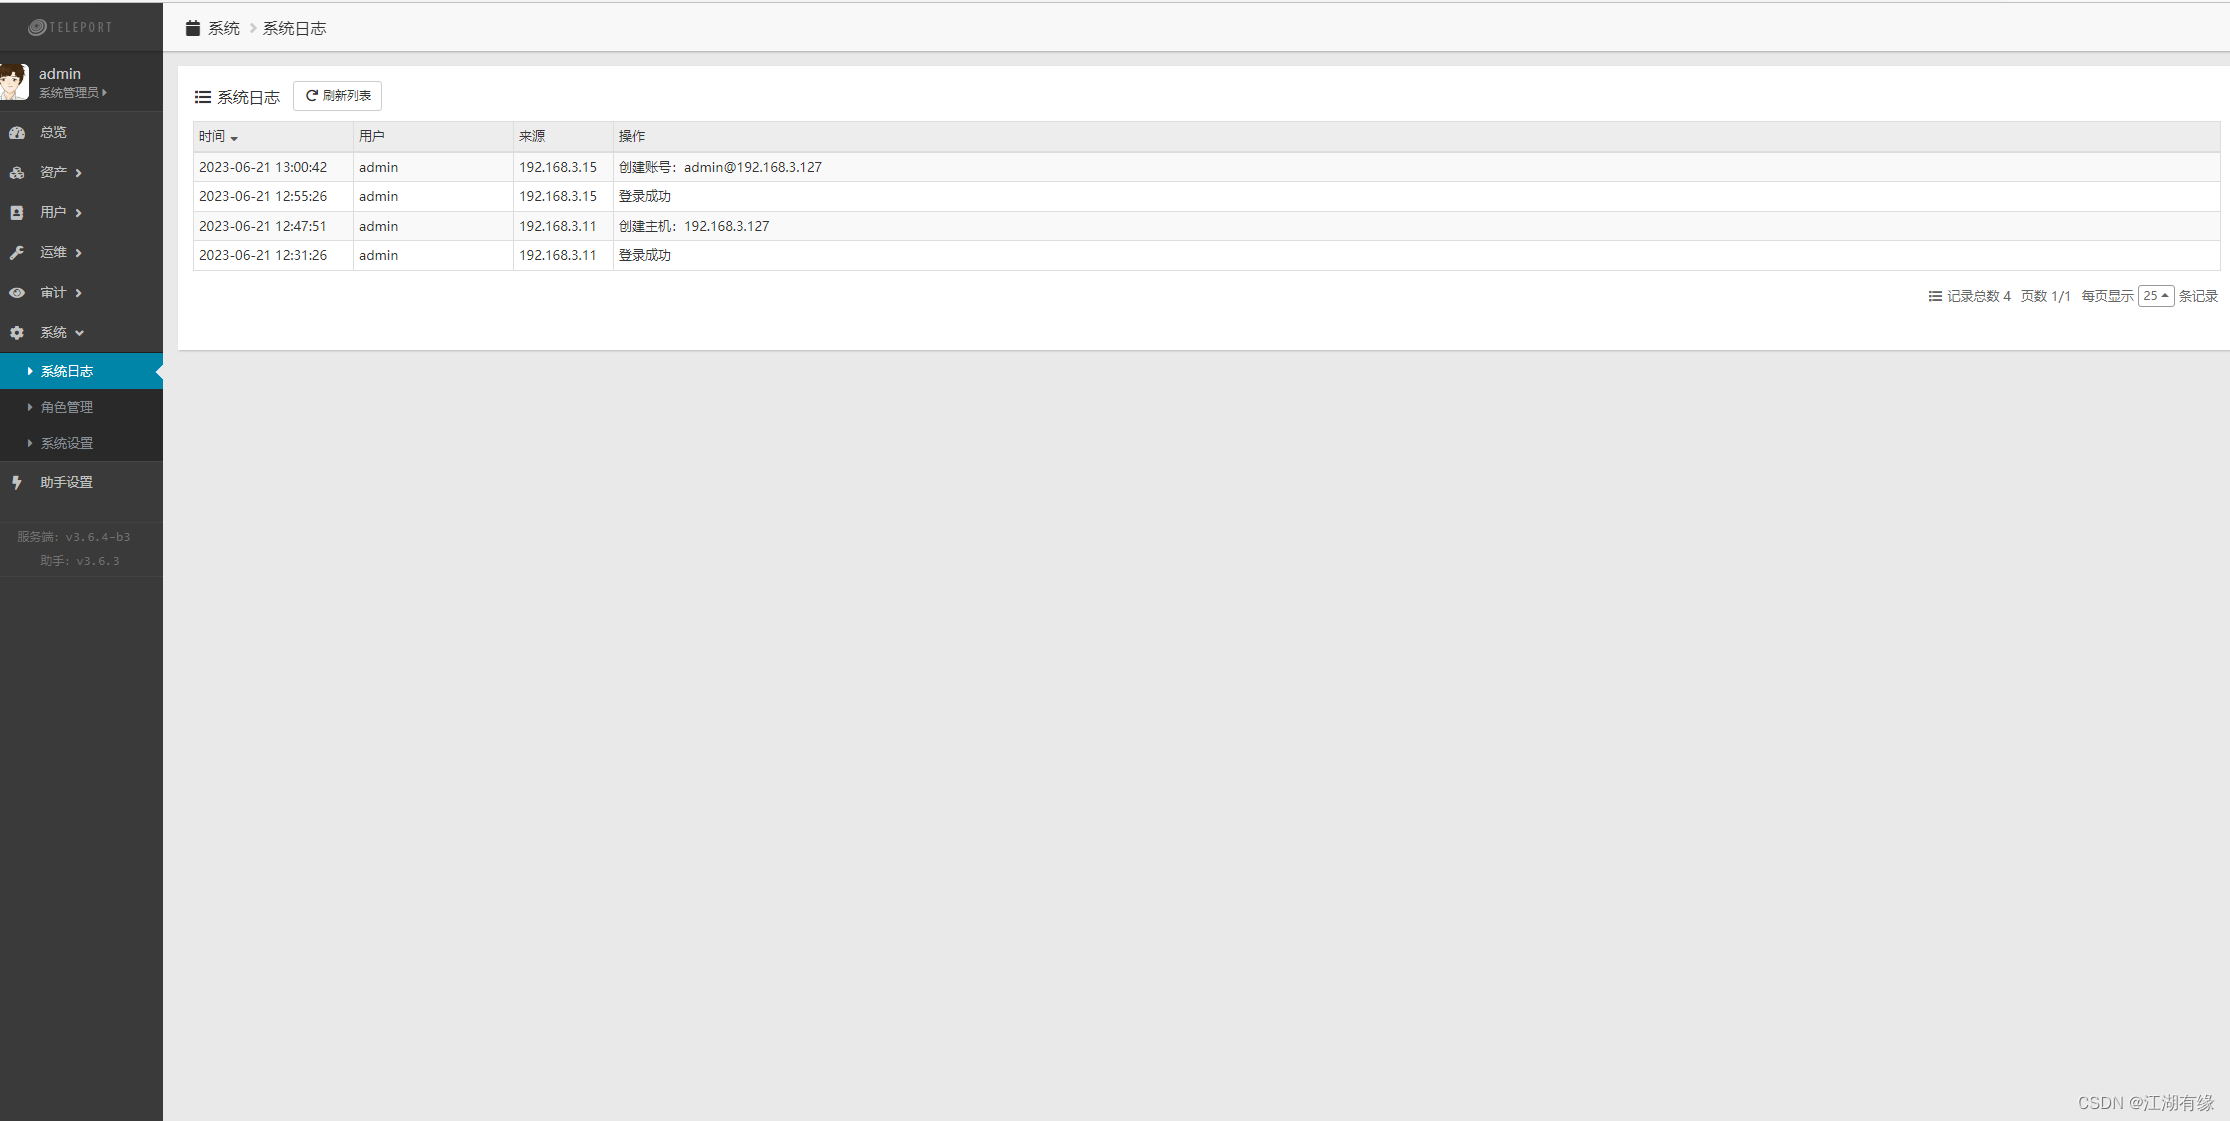Click the 系统 gear icon

[17, 332]
